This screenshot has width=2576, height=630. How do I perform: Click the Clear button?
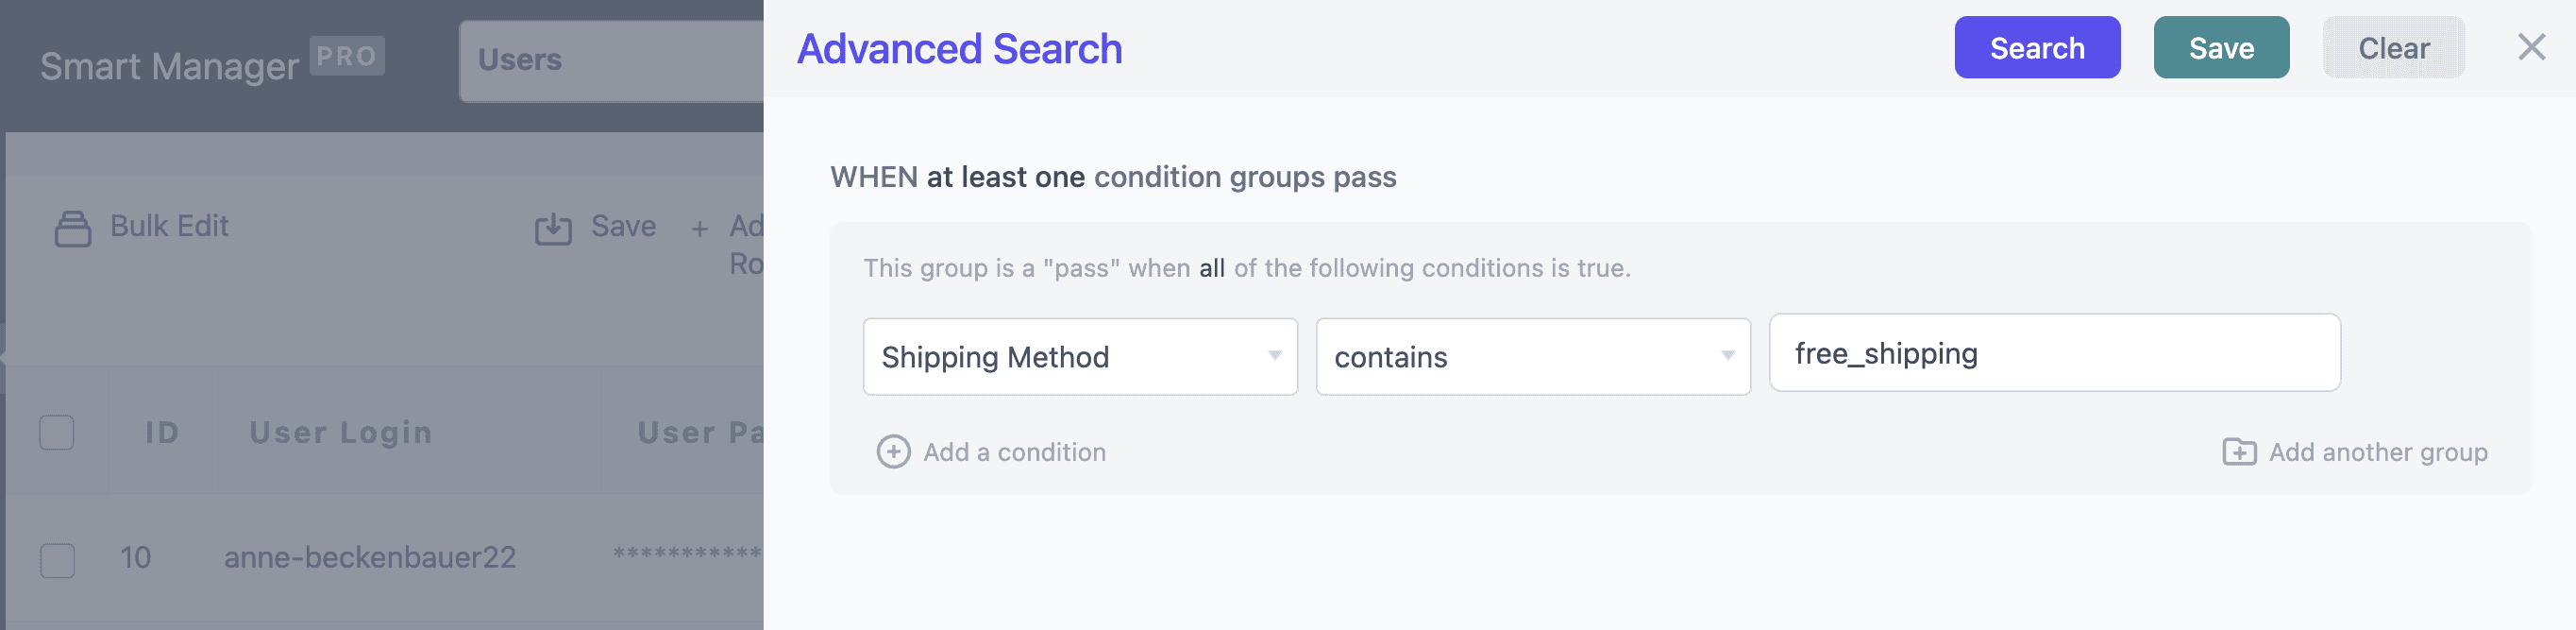coord(2393,48)
